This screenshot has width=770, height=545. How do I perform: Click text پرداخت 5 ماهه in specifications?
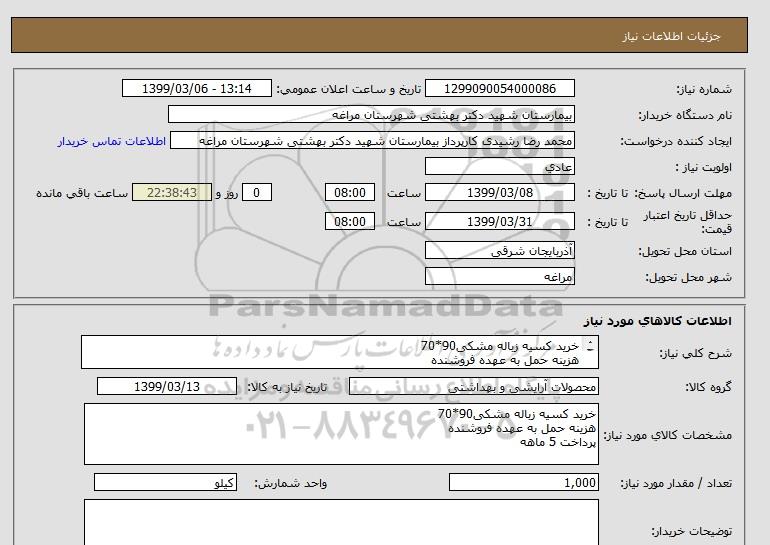(558, 442)
